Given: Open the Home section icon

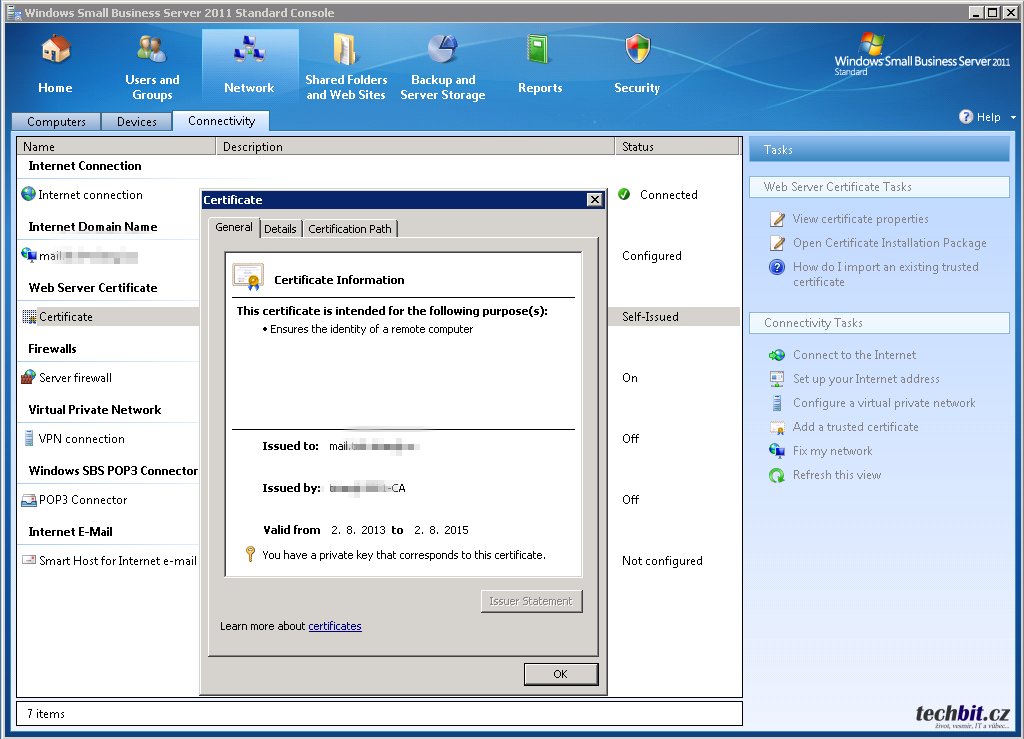Looking at the screenshot, I should pyautogui.click(x=55, y=50).
